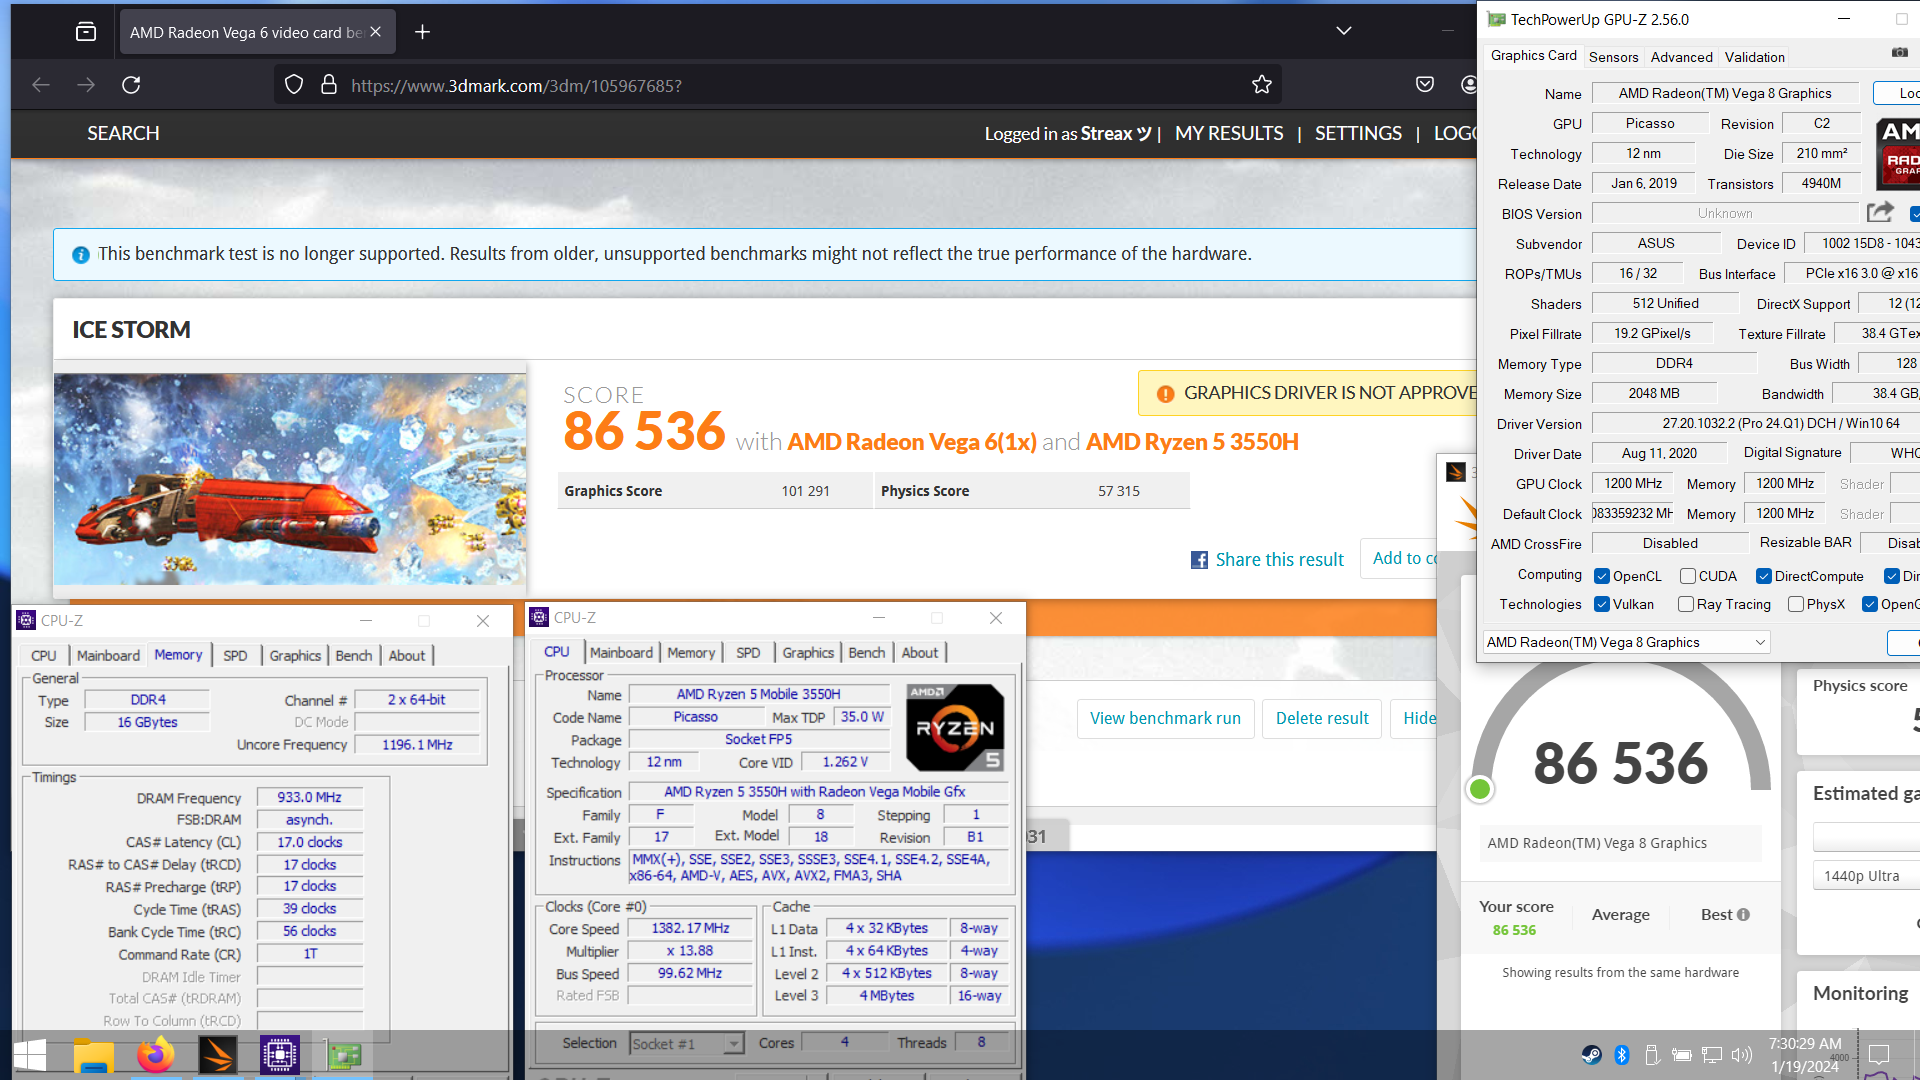The image size is (1920, 1080).
Task: Open About tab in right CPU-Z window
Action: (x=919, y=653)
